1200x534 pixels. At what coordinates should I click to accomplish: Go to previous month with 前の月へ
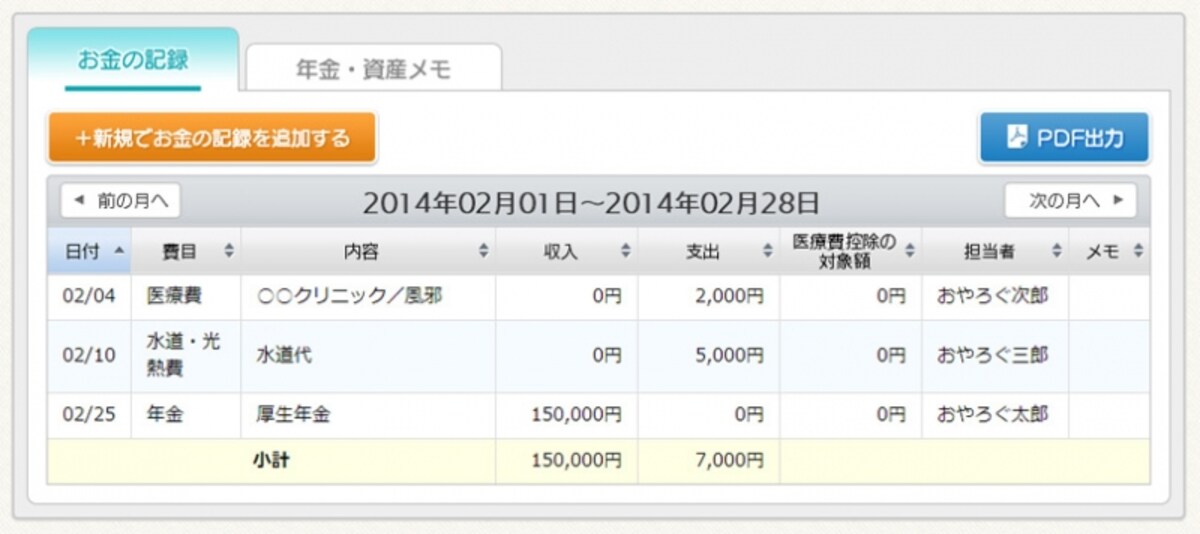coord(120,201)
